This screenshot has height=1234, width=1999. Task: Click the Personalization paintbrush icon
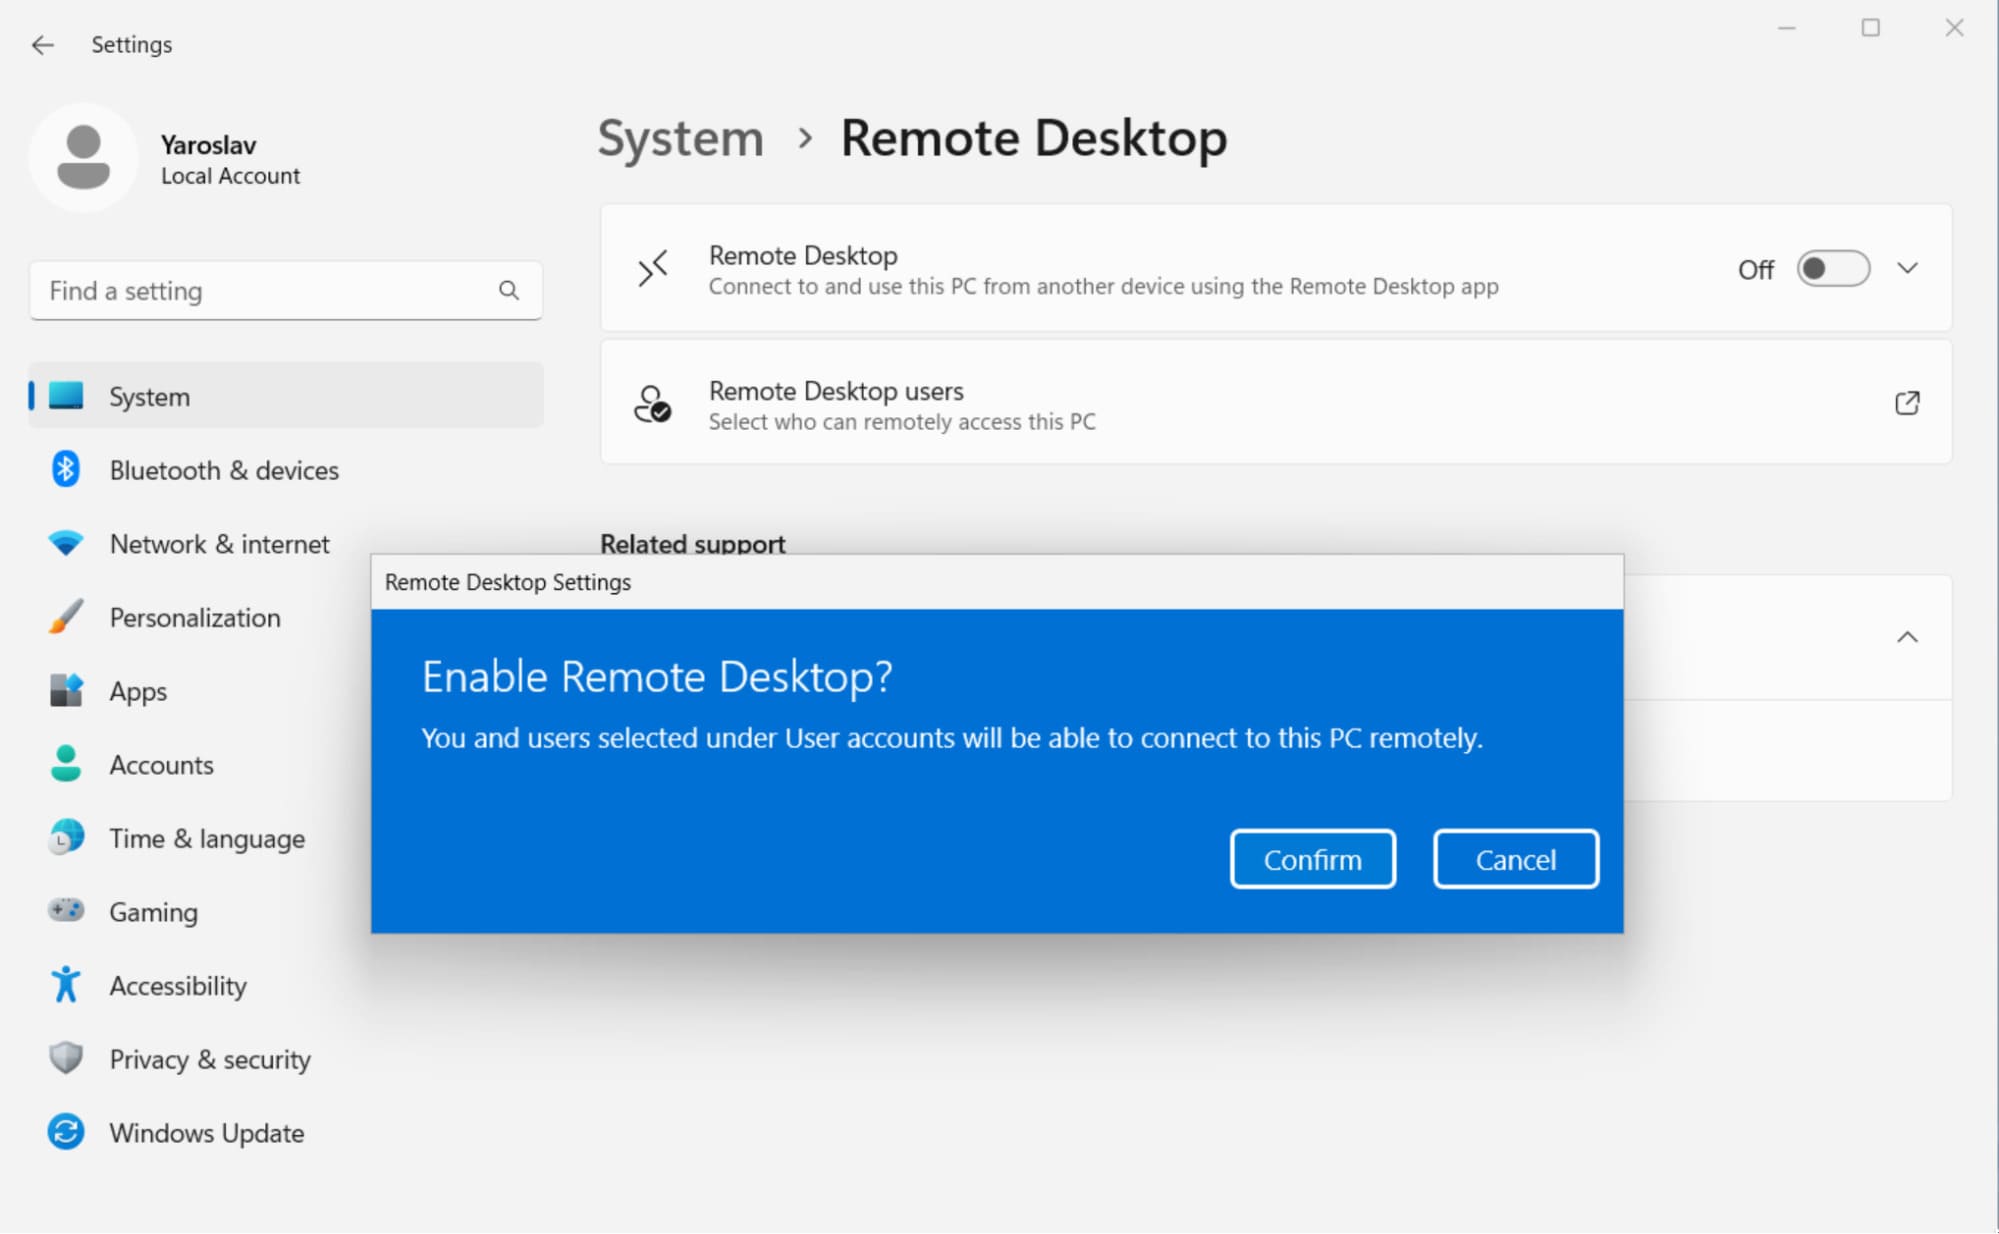(66, 617)
